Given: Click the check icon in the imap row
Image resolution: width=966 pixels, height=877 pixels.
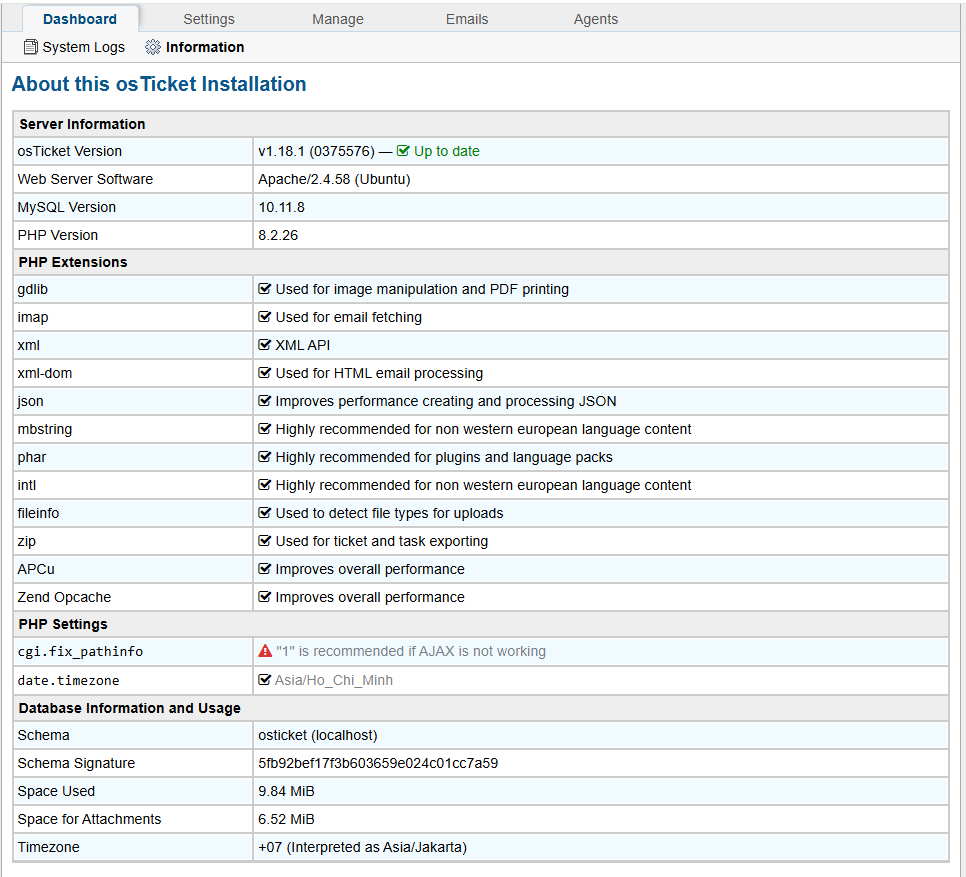Looking at the screenshot, I should [264, 317].
